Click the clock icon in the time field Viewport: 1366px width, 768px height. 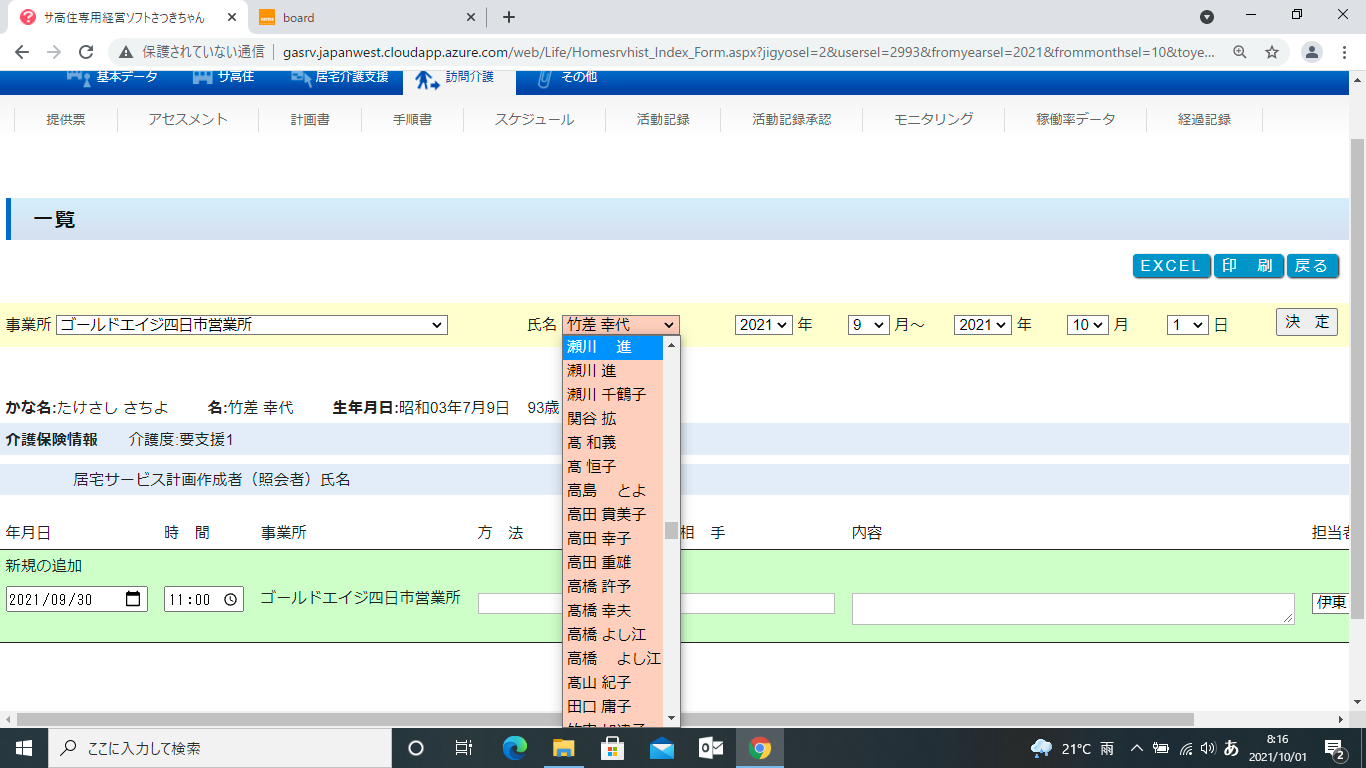(x=230, y=599)
